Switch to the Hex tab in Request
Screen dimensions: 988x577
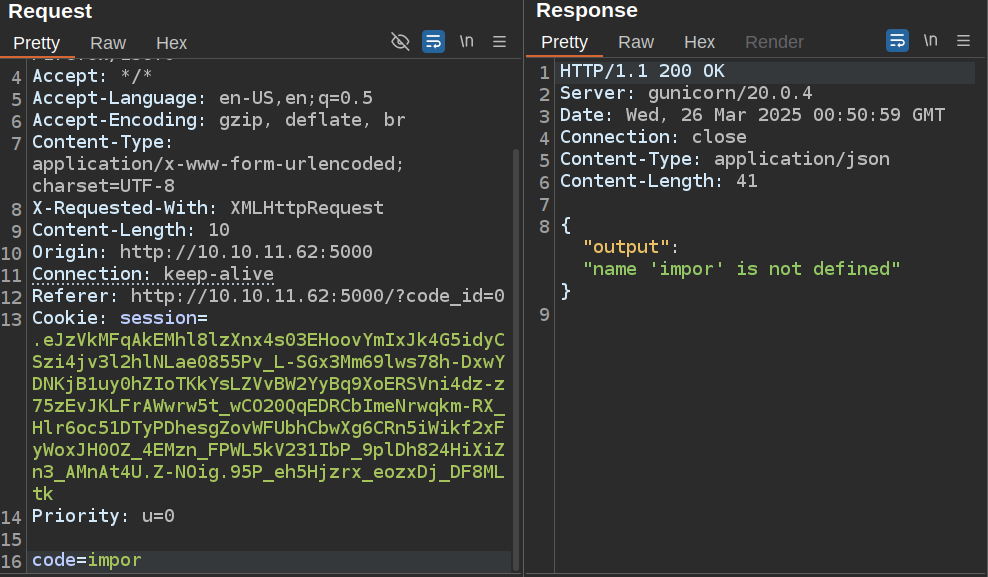(x=171, y=43)
